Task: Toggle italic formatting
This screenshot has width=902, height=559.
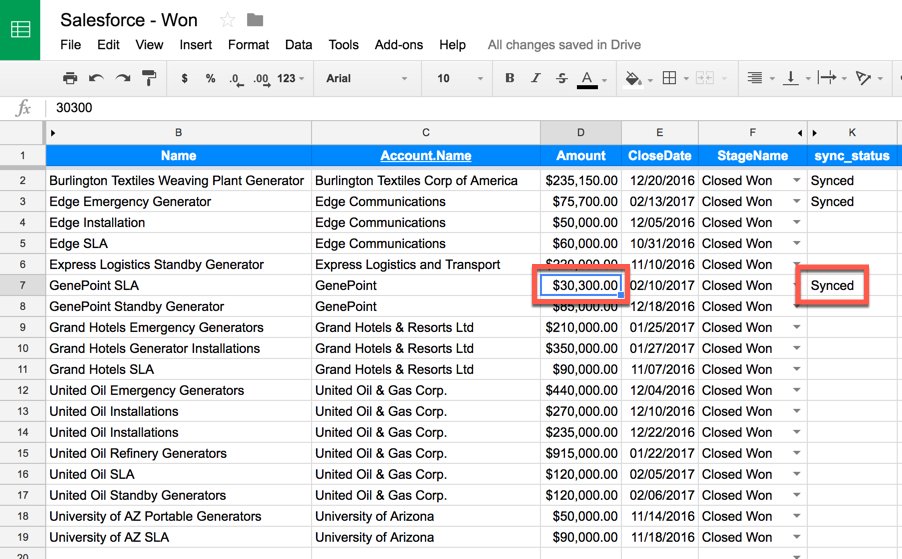Action: (536, 78)
